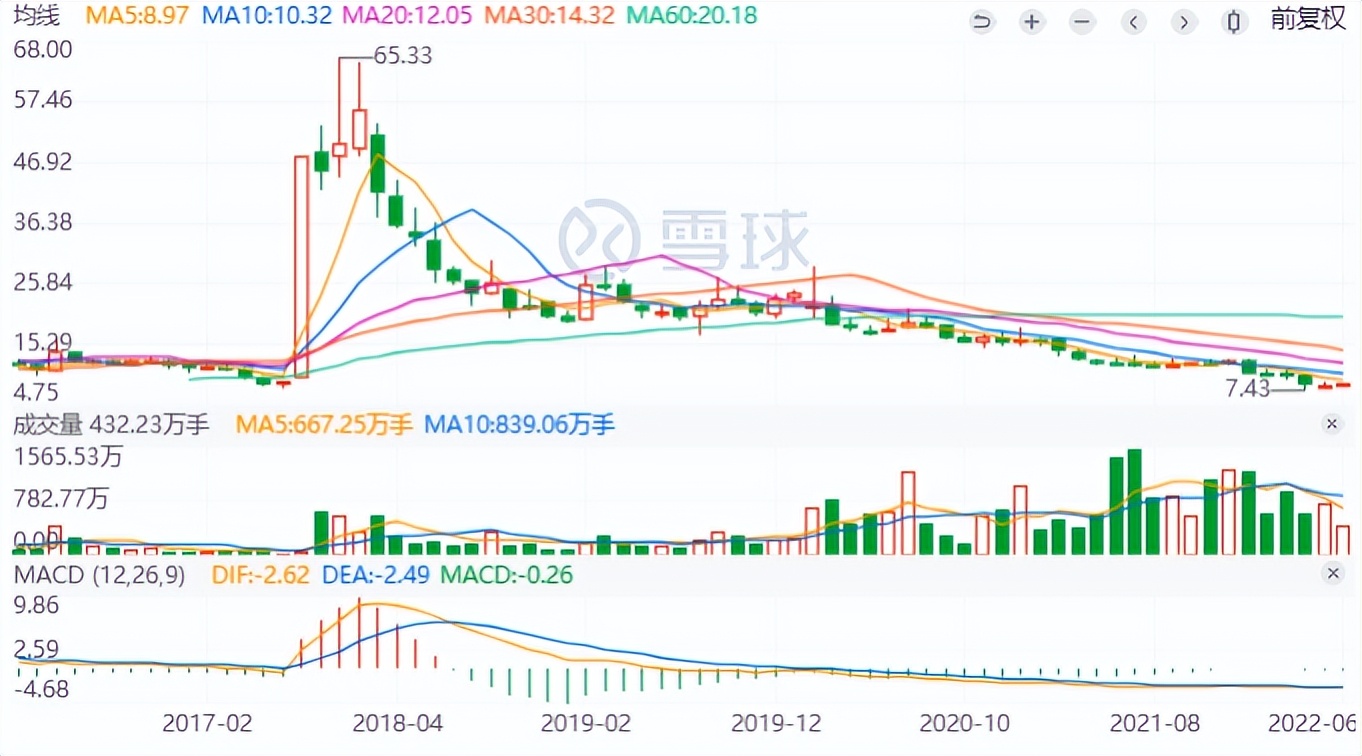Toggle the volume MA10:839.06万手 legend
Viewport: 1362px width, 756px height.
(x=521, y=424)
